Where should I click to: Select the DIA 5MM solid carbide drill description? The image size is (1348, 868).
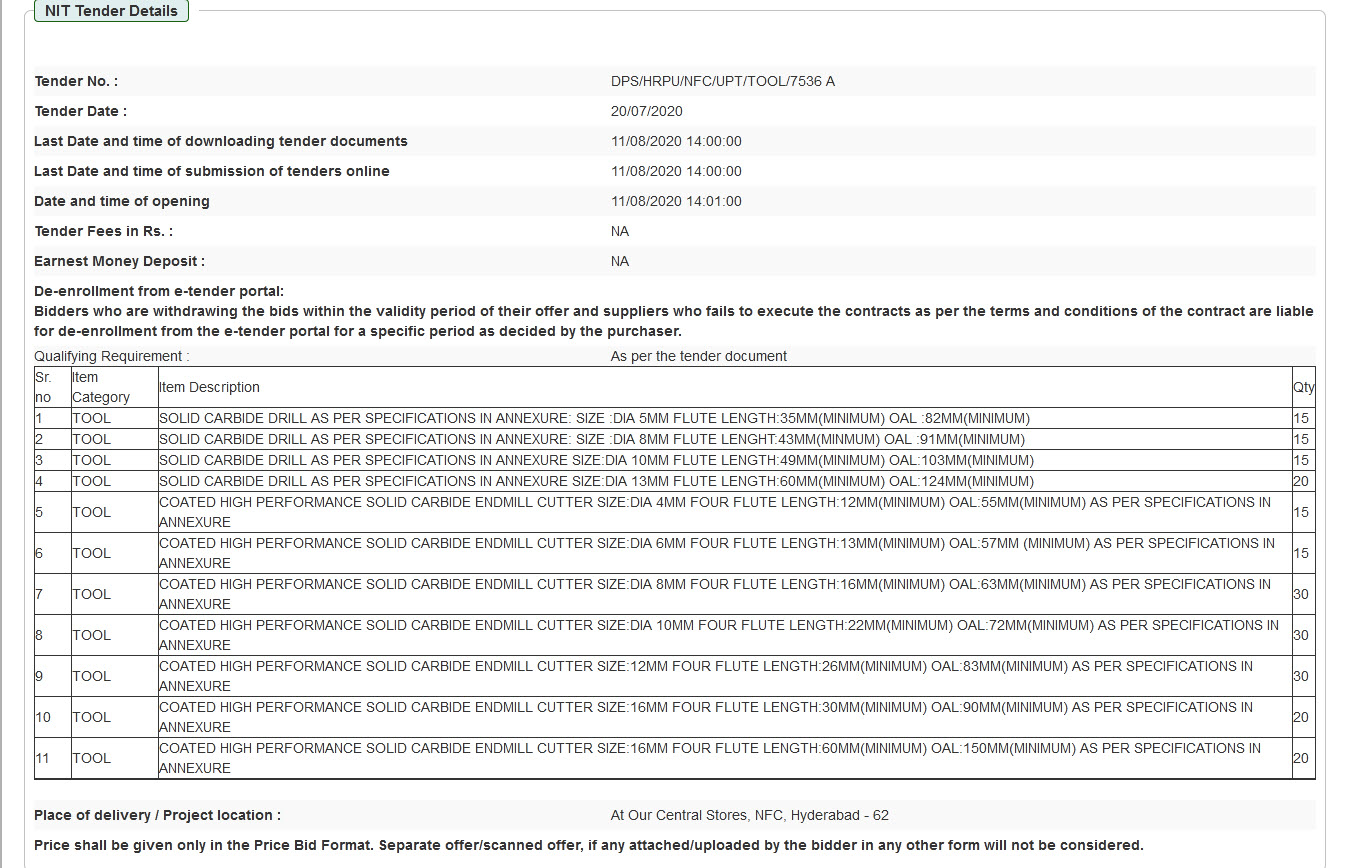[x=594, y=418]
